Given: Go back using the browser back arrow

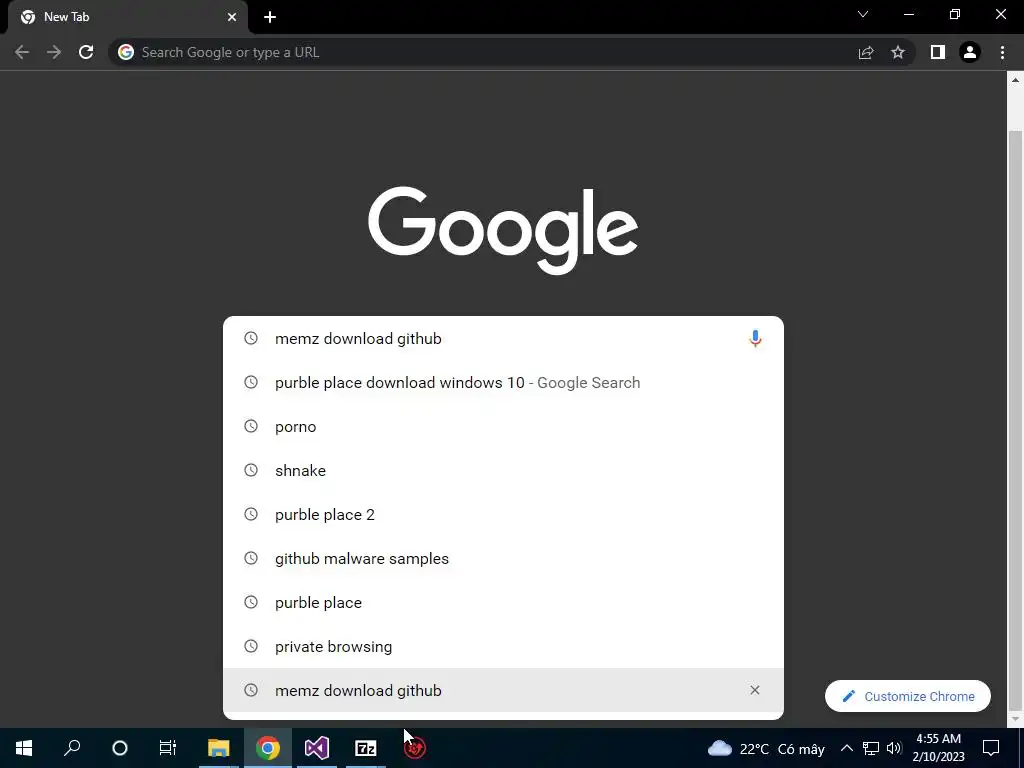Looking at the screenshot, I should 22,52.
